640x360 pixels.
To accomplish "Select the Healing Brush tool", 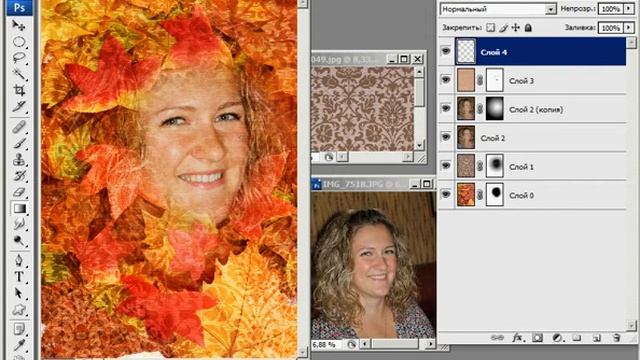I will coord(19,127).
